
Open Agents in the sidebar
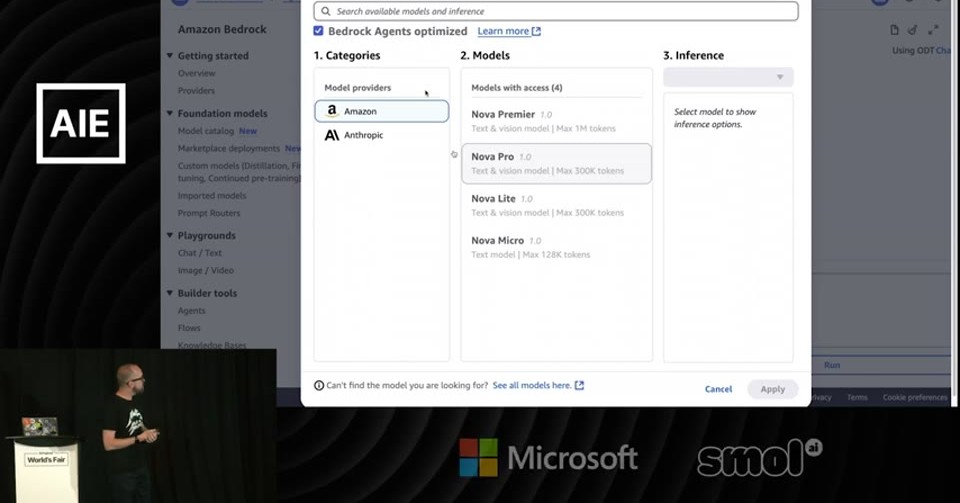click(192, 311)
